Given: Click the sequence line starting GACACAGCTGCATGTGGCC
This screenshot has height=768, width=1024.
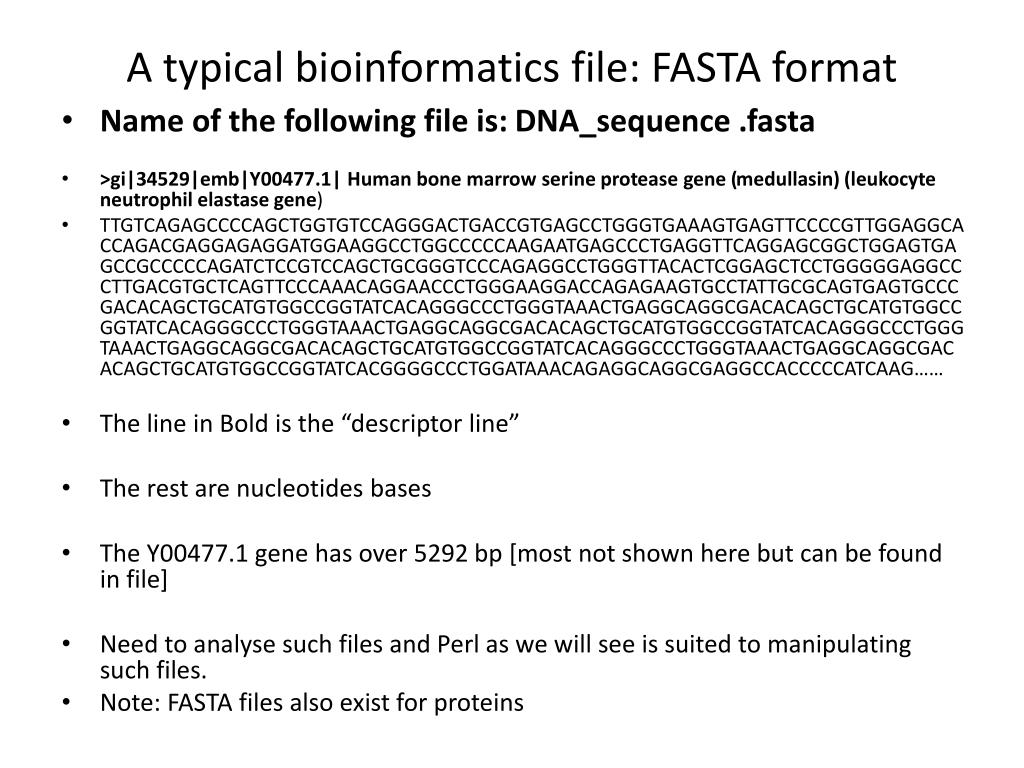Looking at the screenshot, I should click(x=531, y=307).
